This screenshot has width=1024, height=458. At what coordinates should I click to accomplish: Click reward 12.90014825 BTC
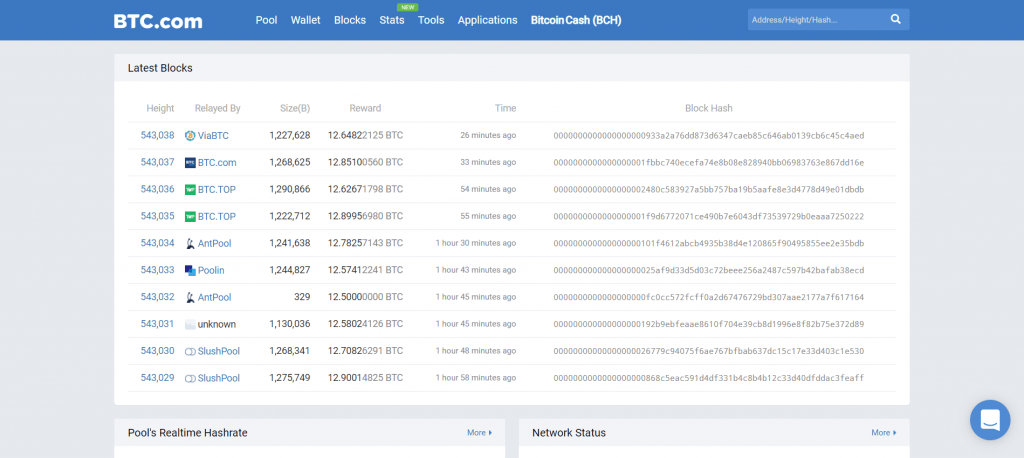point(365,378)
